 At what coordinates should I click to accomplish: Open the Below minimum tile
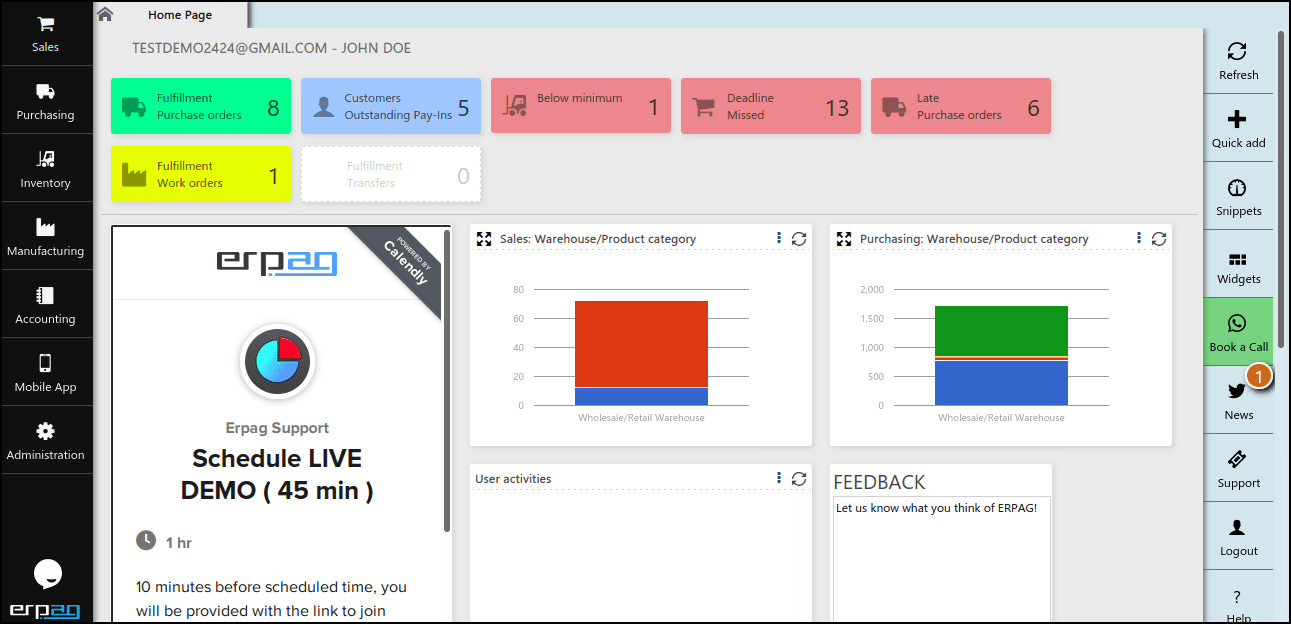tap(581, 106)
